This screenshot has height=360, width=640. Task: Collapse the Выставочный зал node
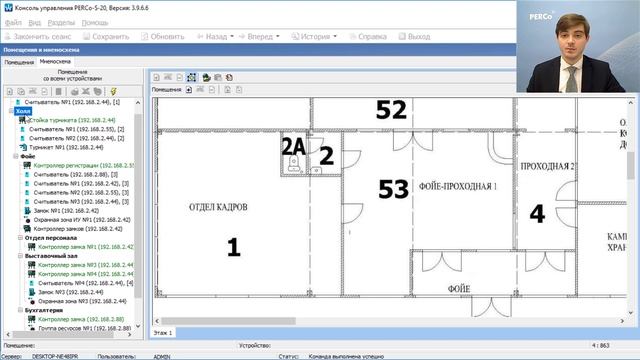tap(20, 256)
